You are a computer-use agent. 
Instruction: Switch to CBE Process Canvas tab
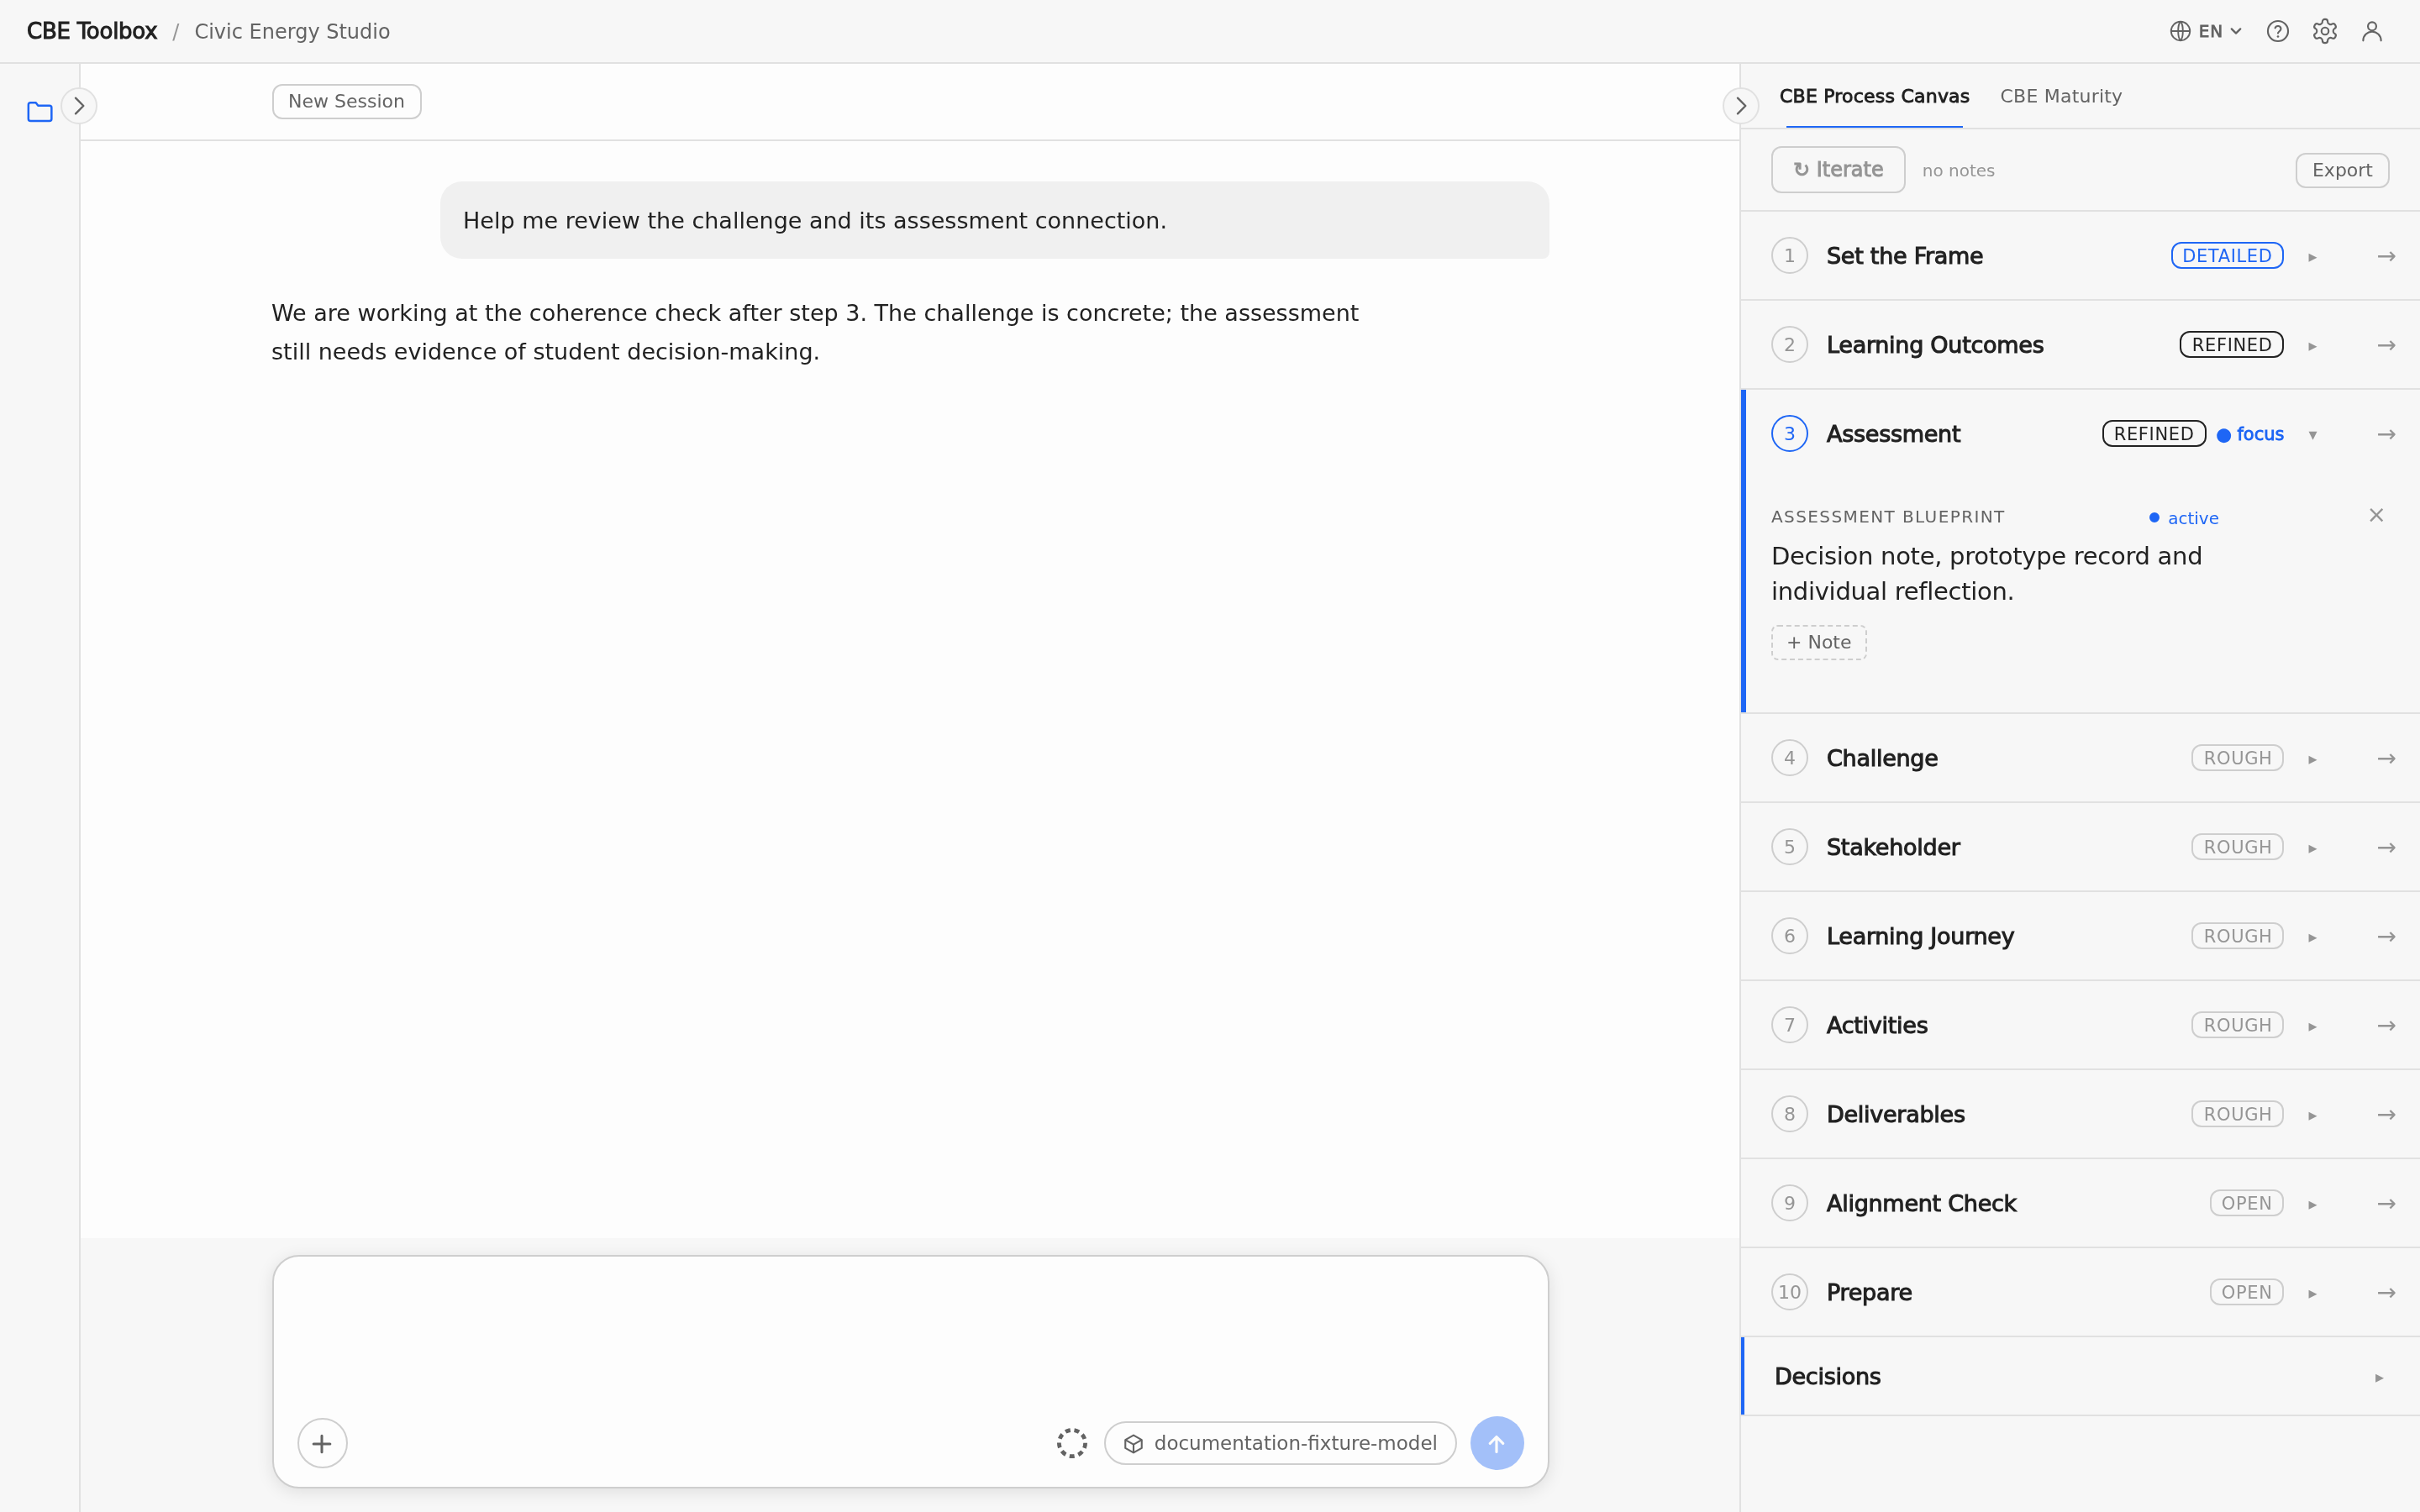[x=1874, y=96]
